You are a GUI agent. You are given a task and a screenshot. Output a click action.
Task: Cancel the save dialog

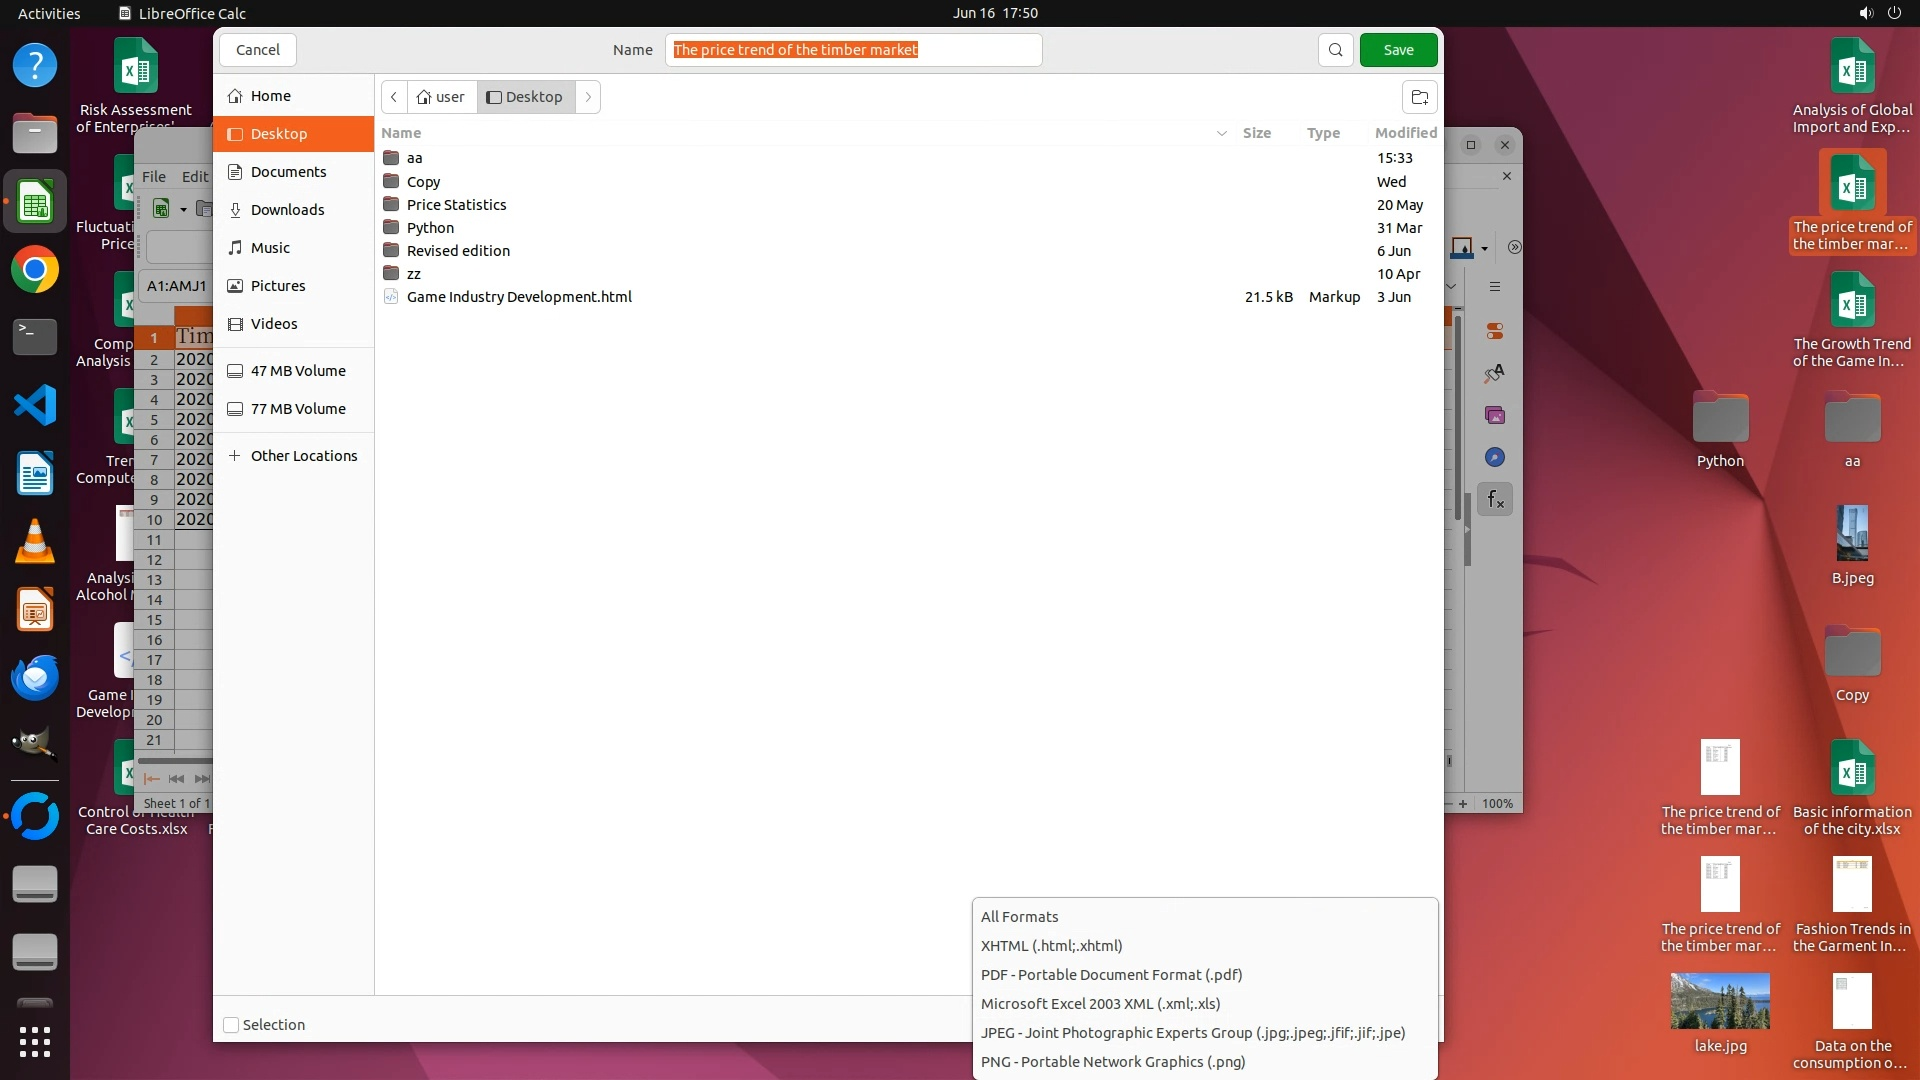[257, 50]
